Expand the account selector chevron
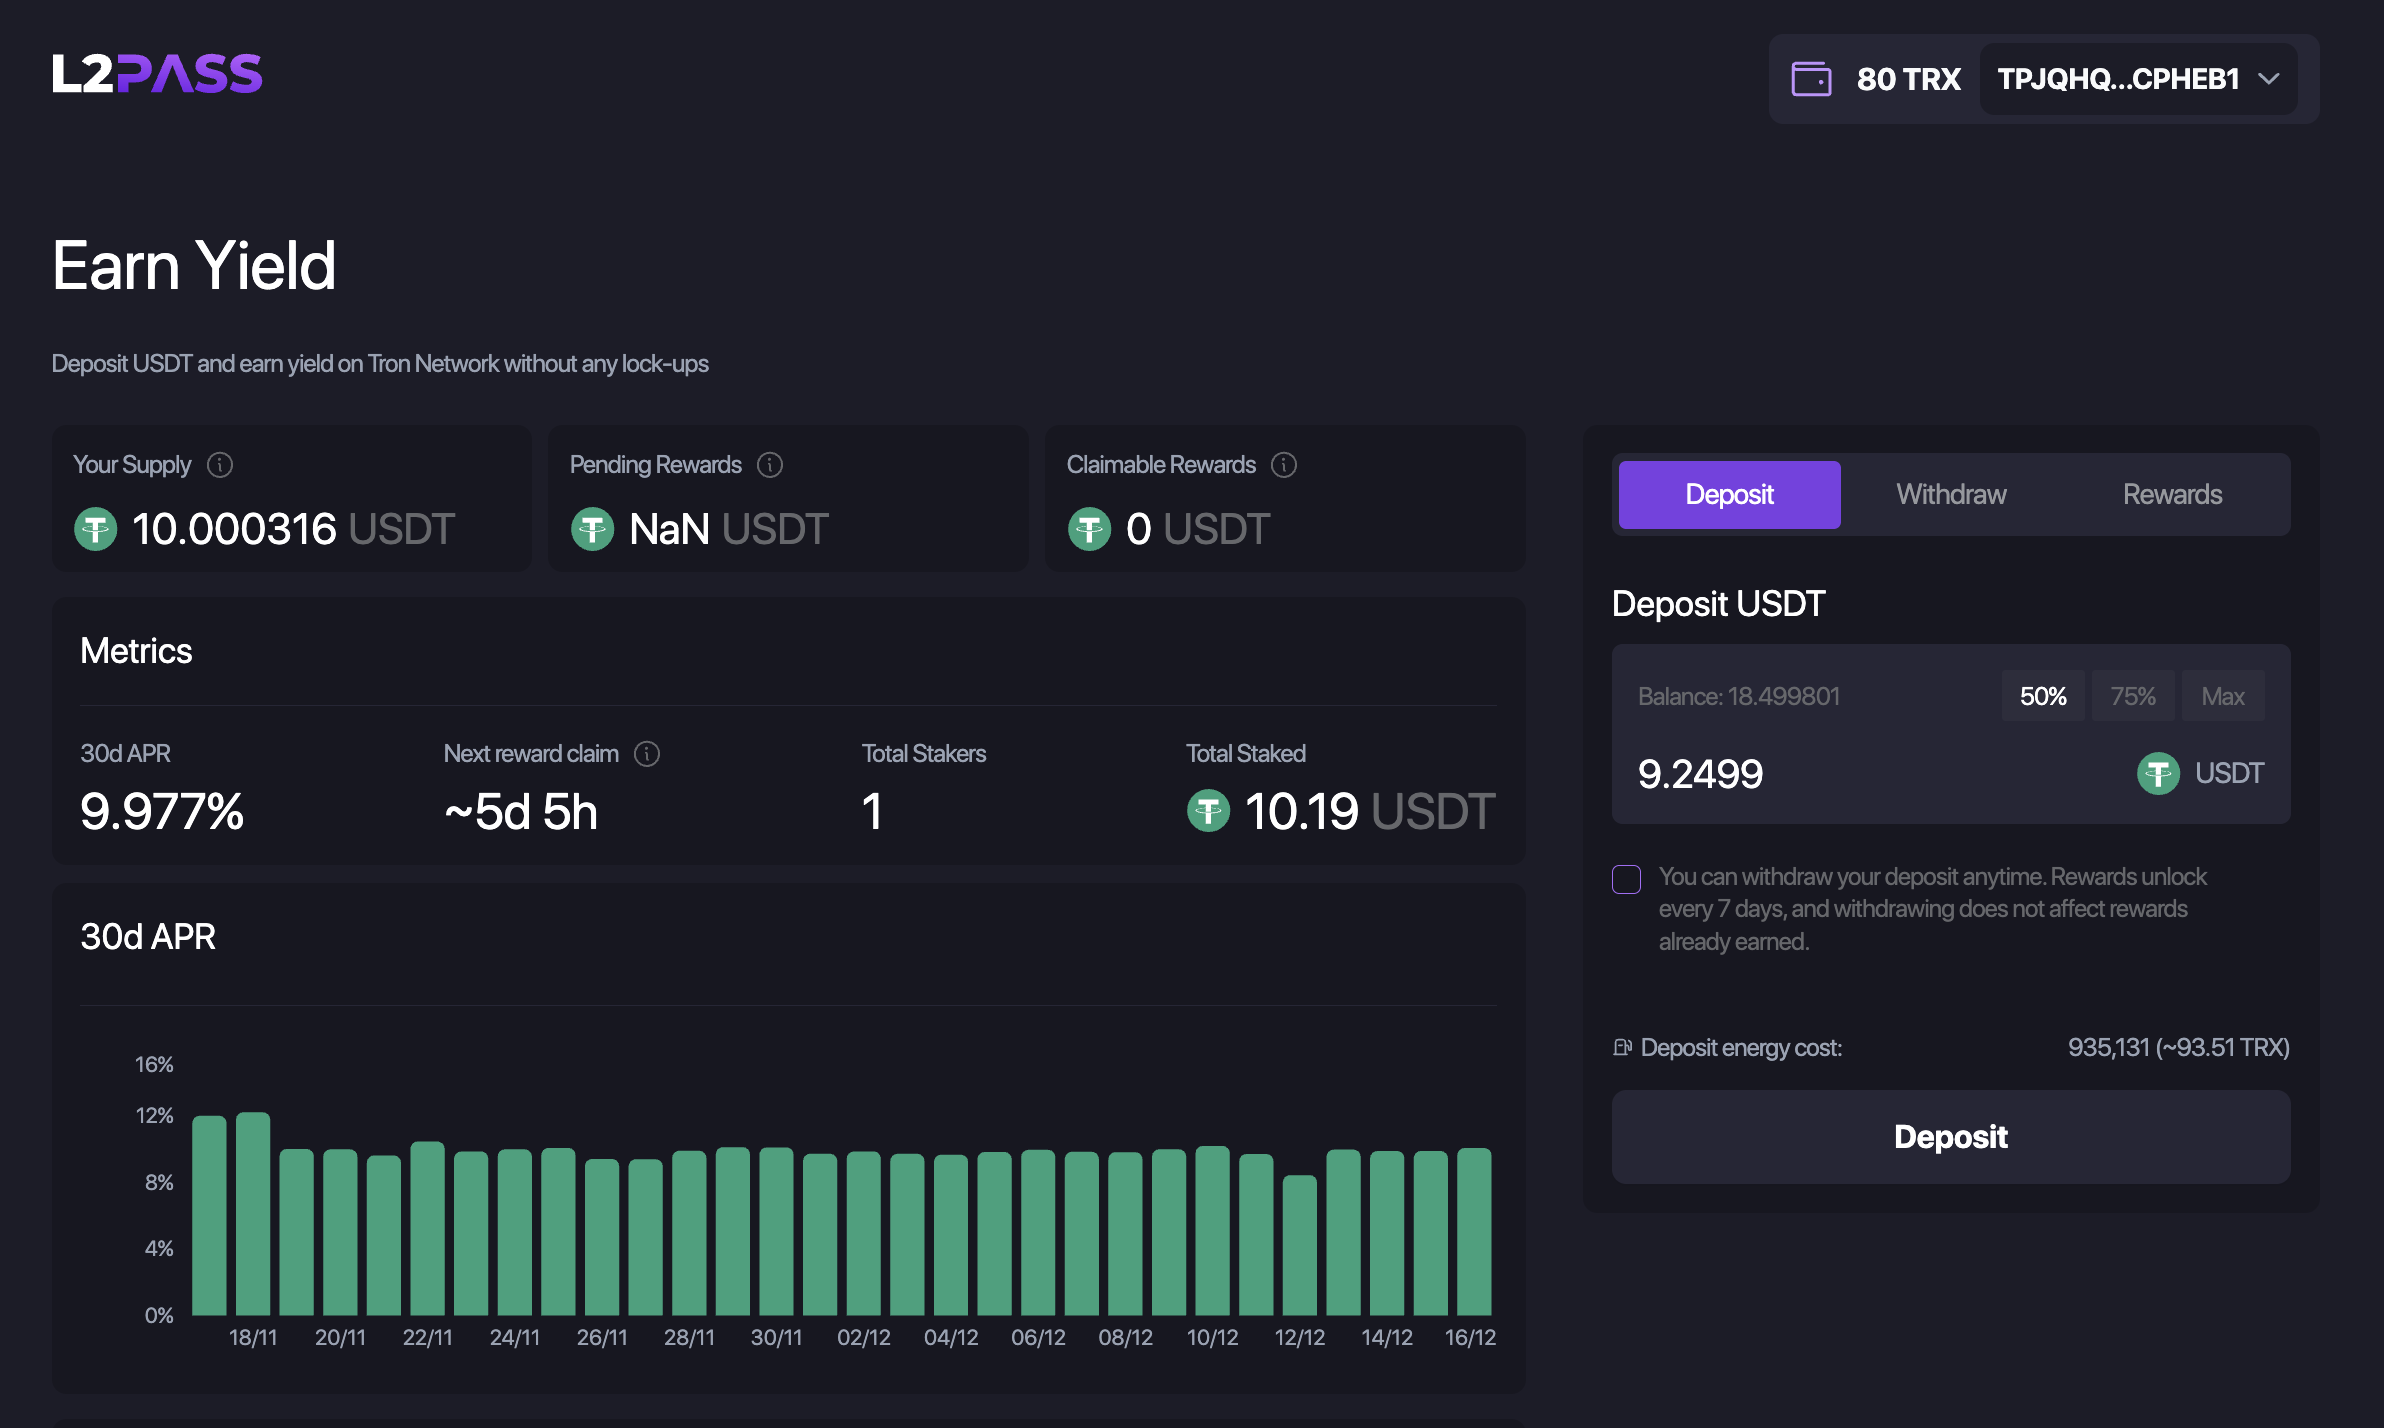 tap(2269, 78)
